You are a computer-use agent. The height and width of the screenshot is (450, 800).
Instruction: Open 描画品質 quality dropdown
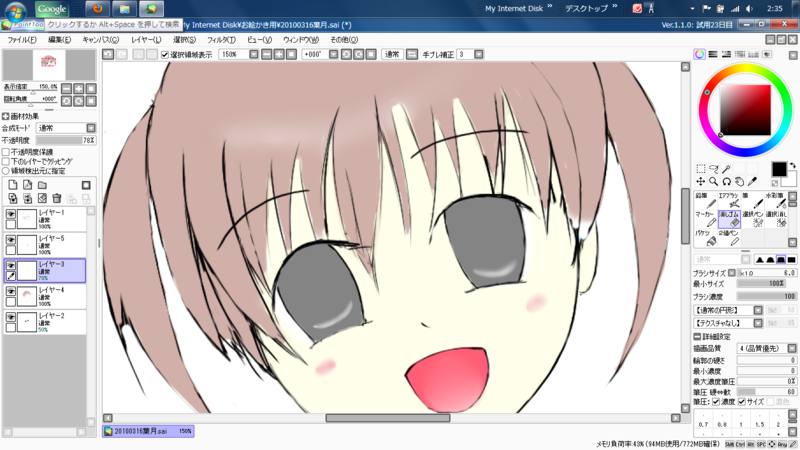792,348
